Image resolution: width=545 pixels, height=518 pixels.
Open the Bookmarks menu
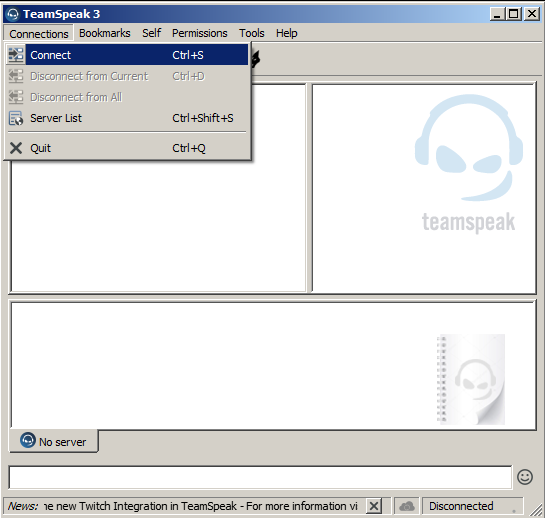point(105,33)
